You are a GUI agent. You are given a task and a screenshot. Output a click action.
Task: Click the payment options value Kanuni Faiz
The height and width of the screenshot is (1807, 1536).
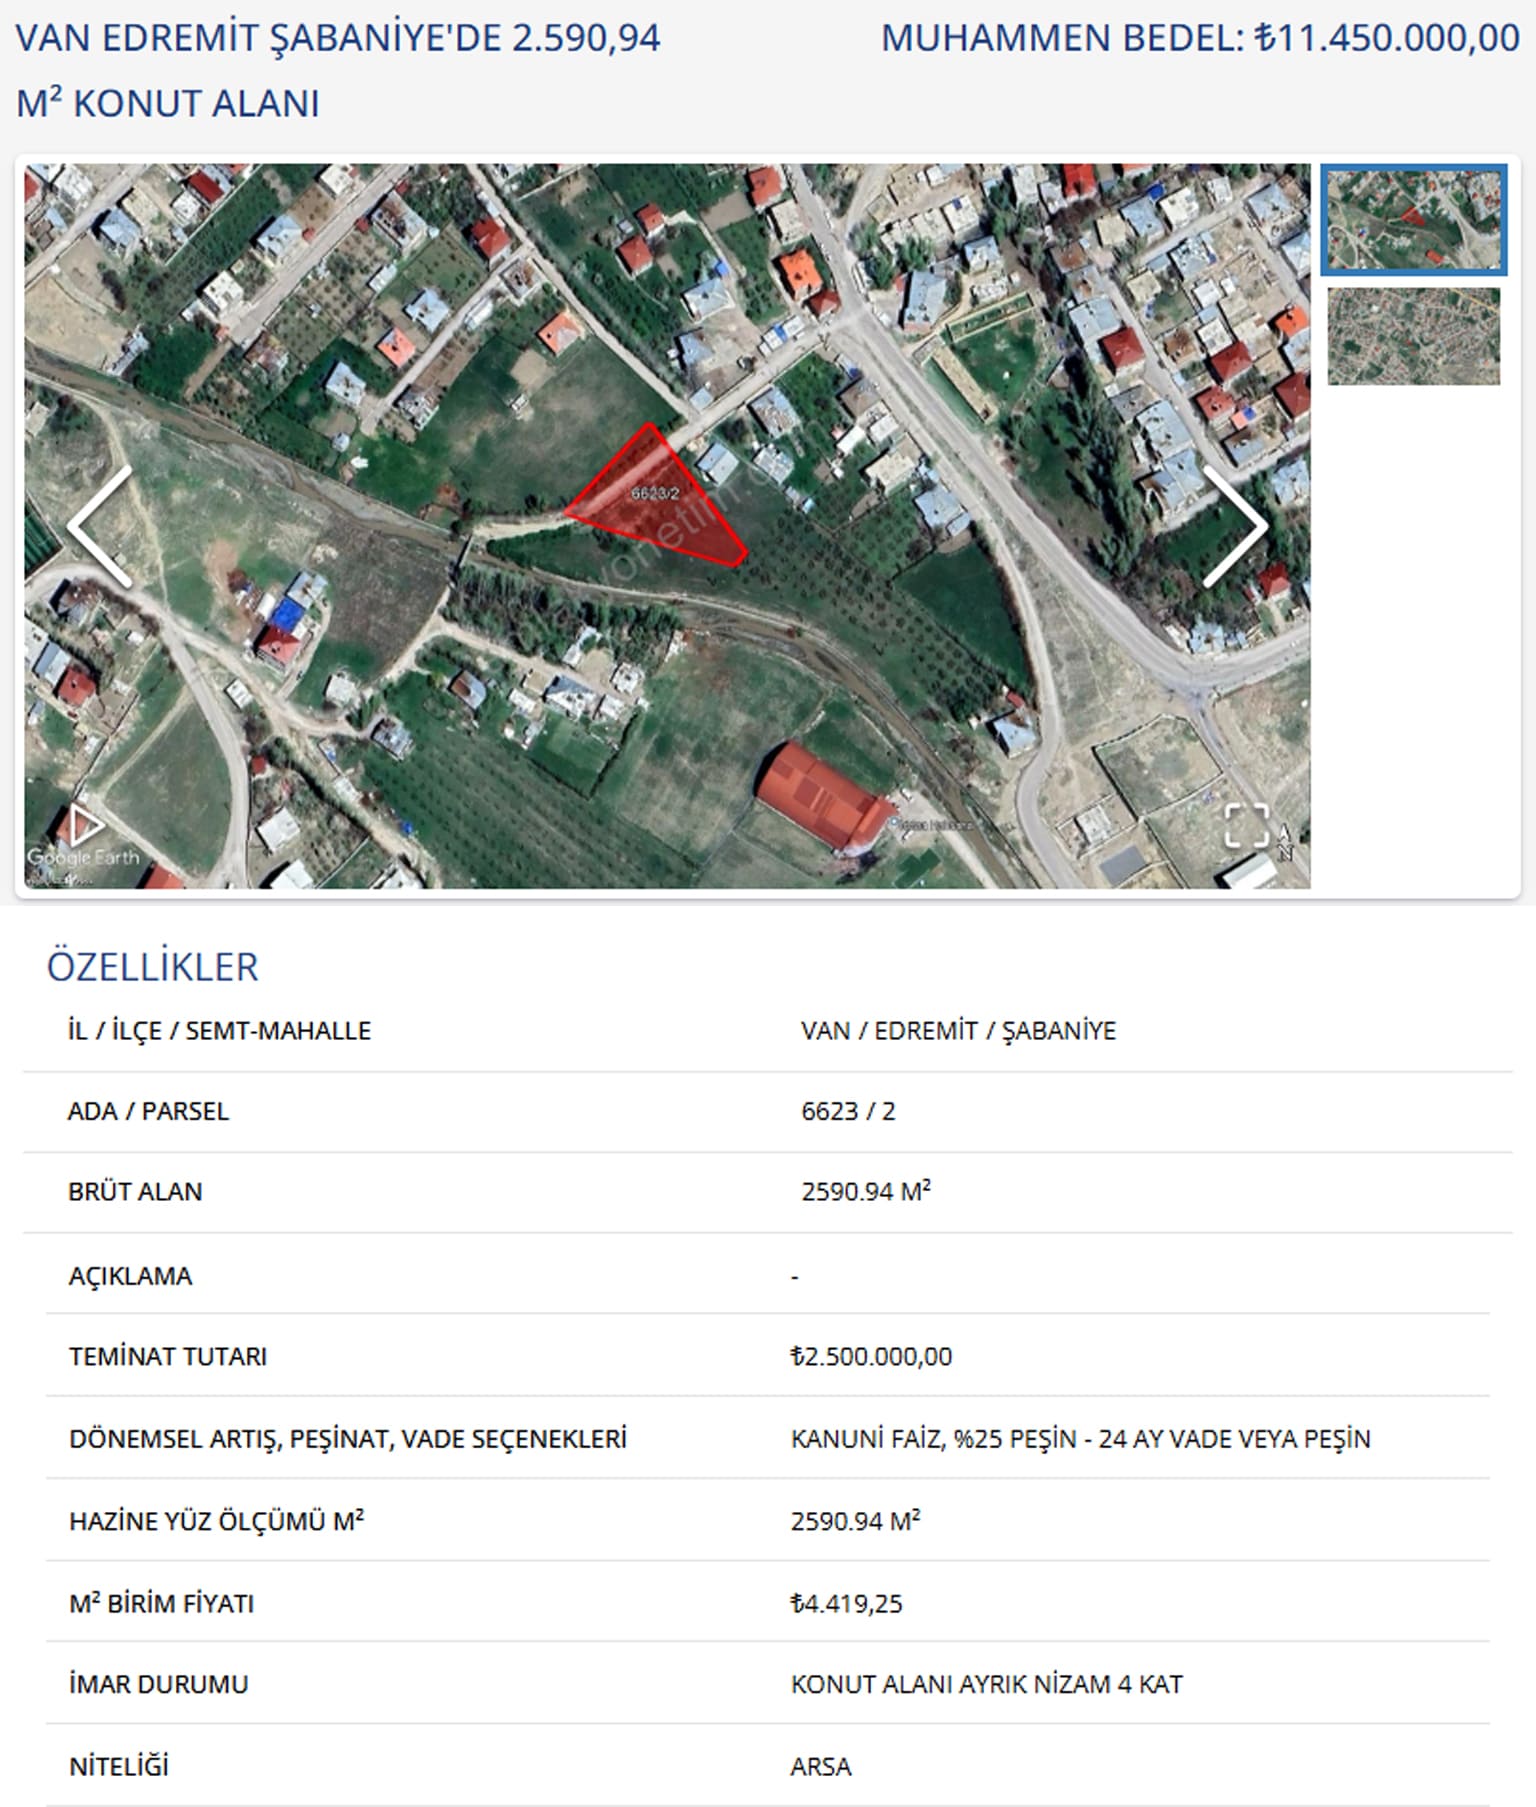coord(1080,1438)
